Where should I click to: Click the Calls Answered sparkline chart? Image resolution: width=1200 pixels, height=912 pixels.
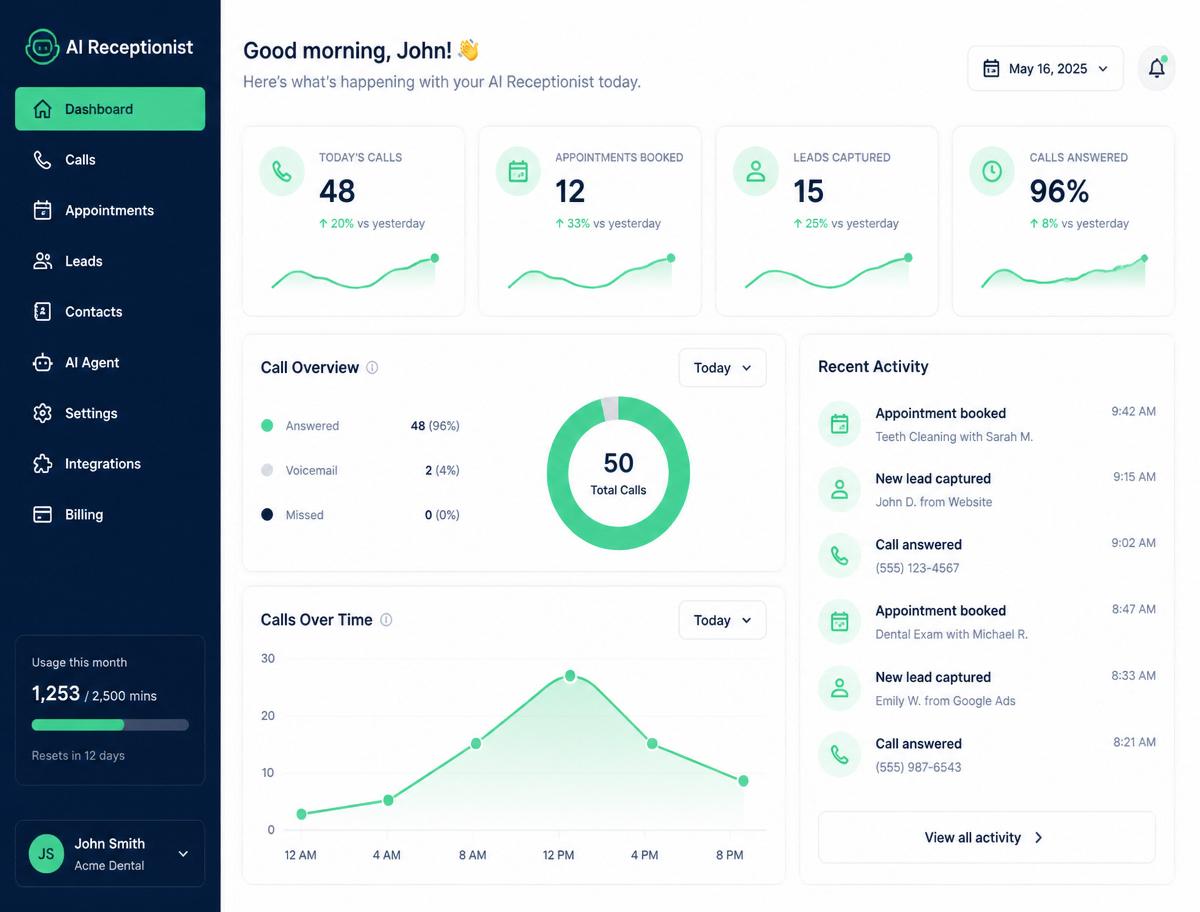[1064, 273]
